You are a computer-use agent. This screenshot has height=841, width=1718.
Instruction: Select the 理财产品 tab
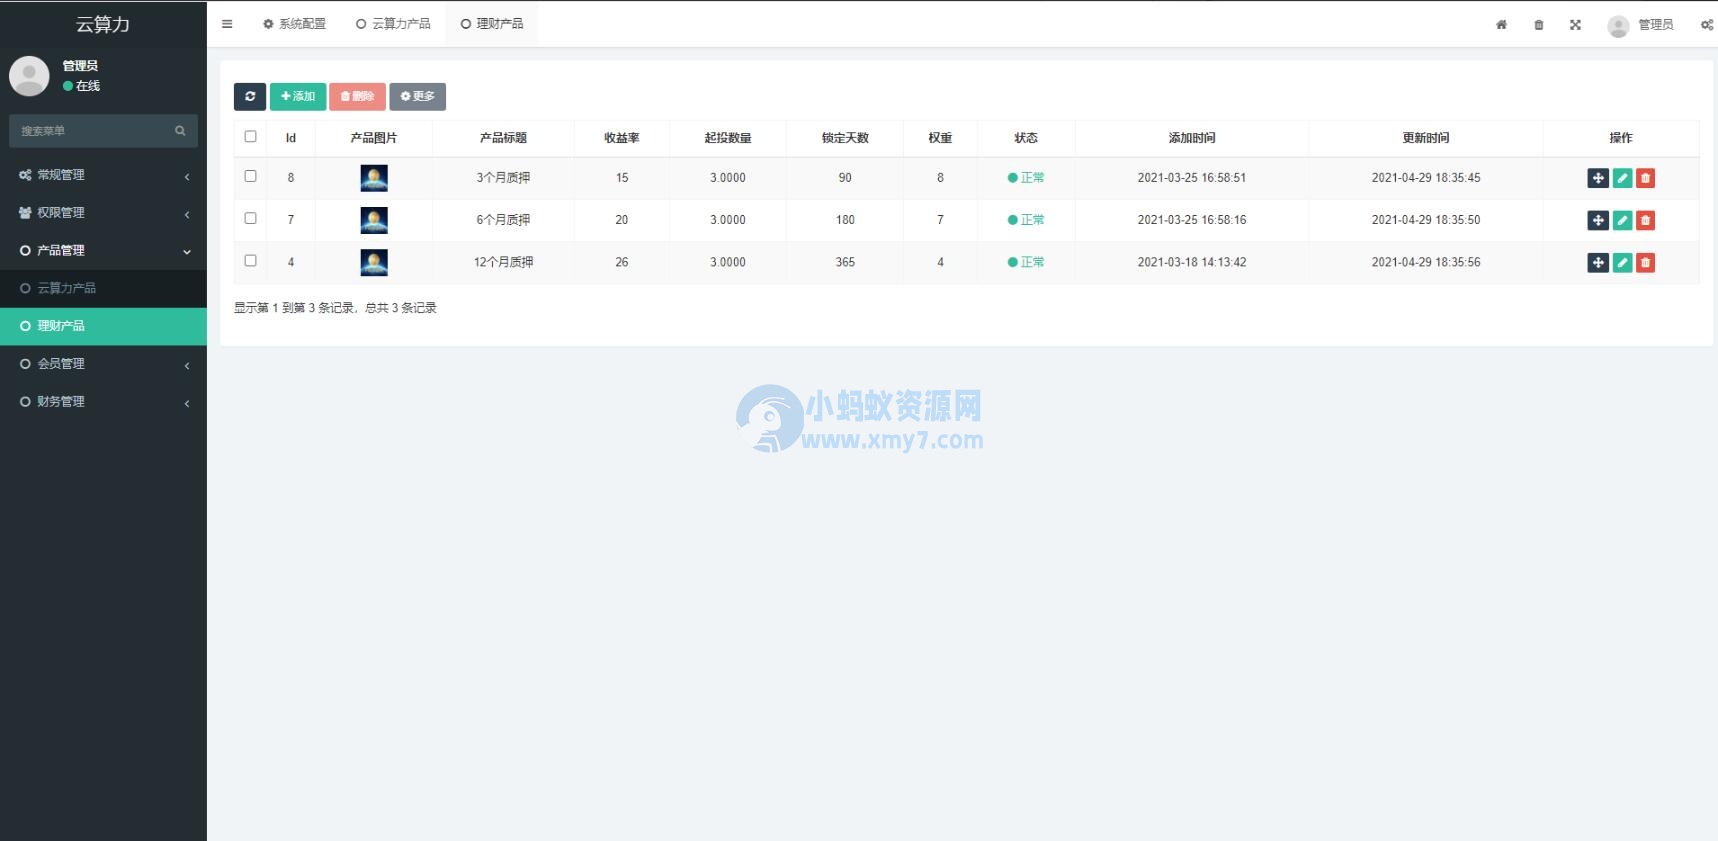492,24
